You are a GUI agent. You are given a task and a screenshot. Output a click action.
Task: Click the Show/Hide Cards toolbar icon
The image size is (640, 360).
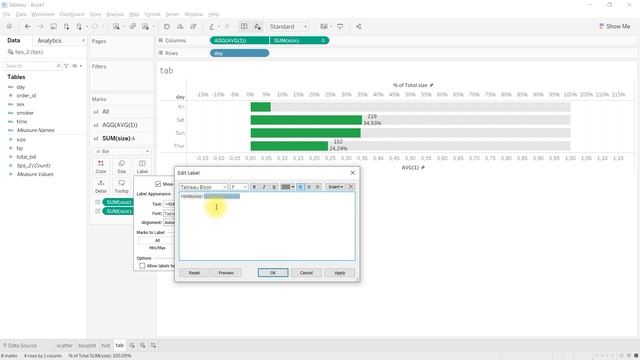click(x=324, y=27)
